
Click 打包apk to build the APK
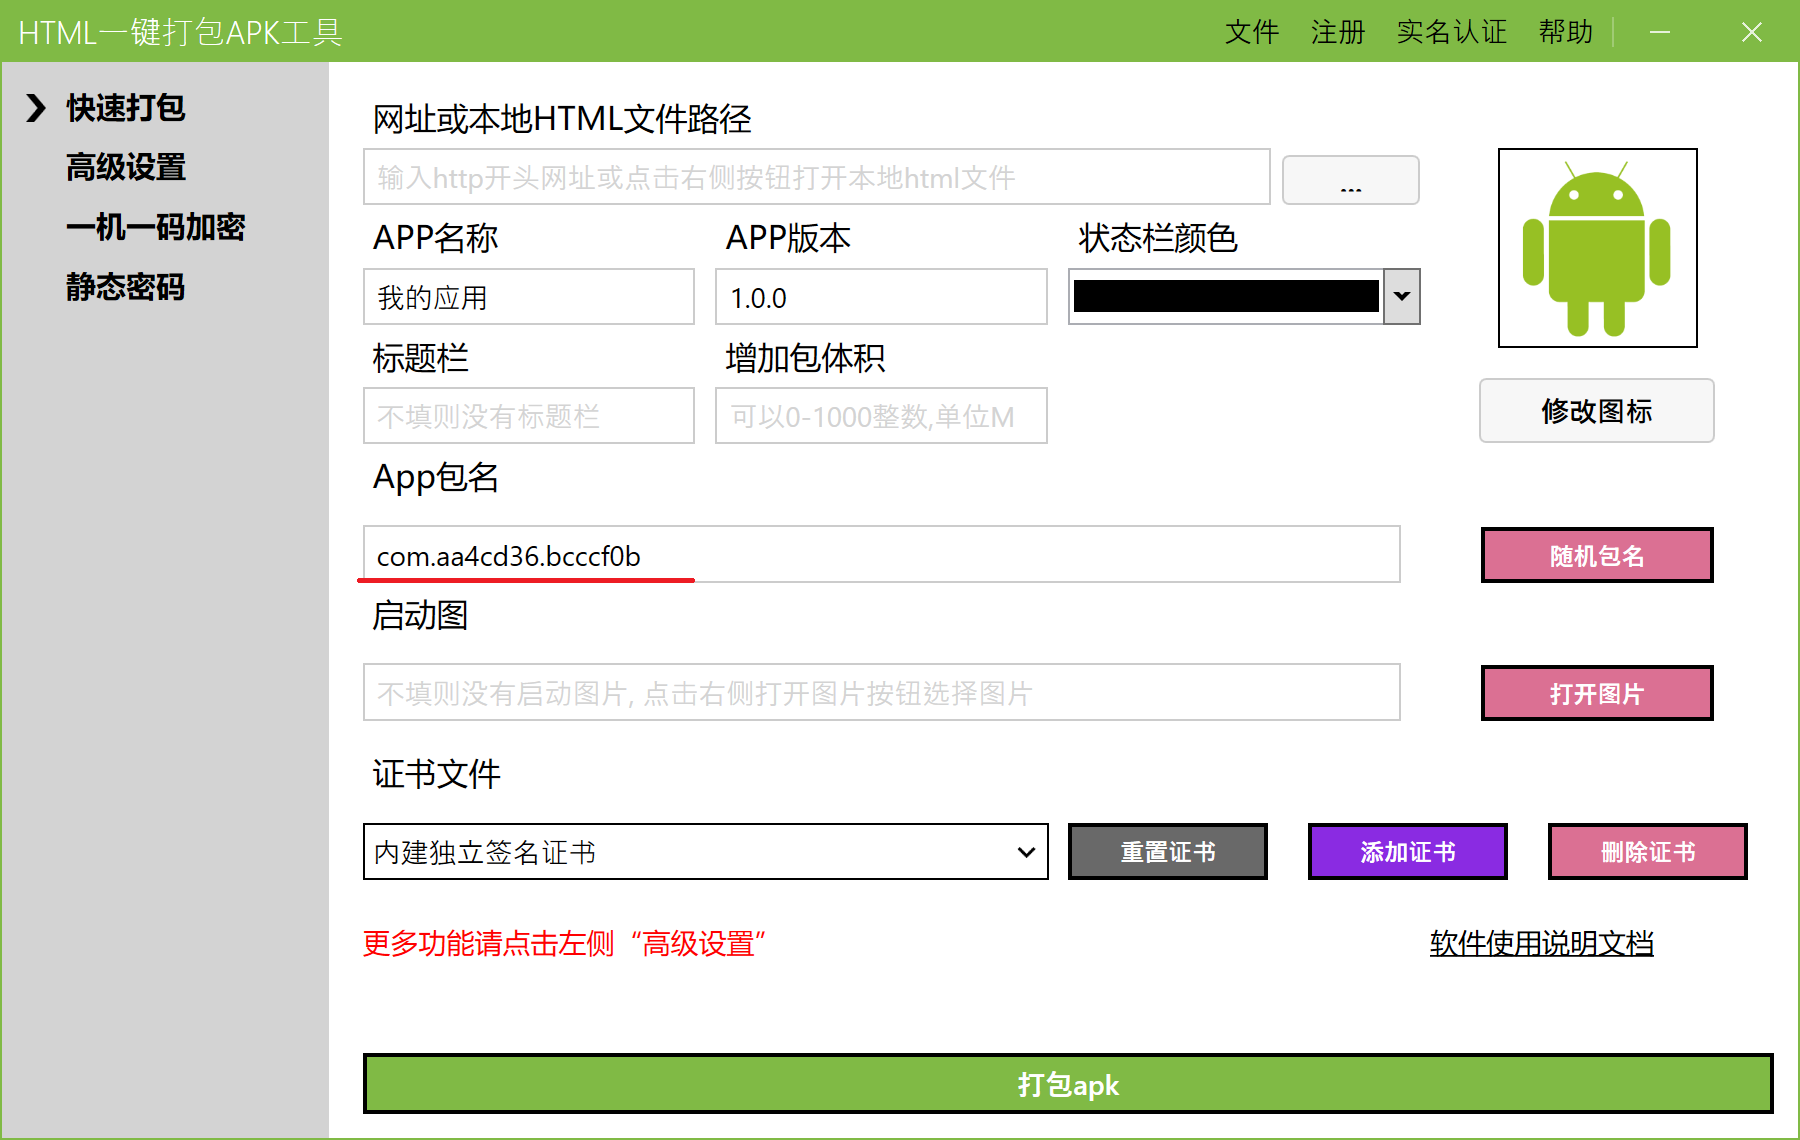(x=1066, y=1085)
